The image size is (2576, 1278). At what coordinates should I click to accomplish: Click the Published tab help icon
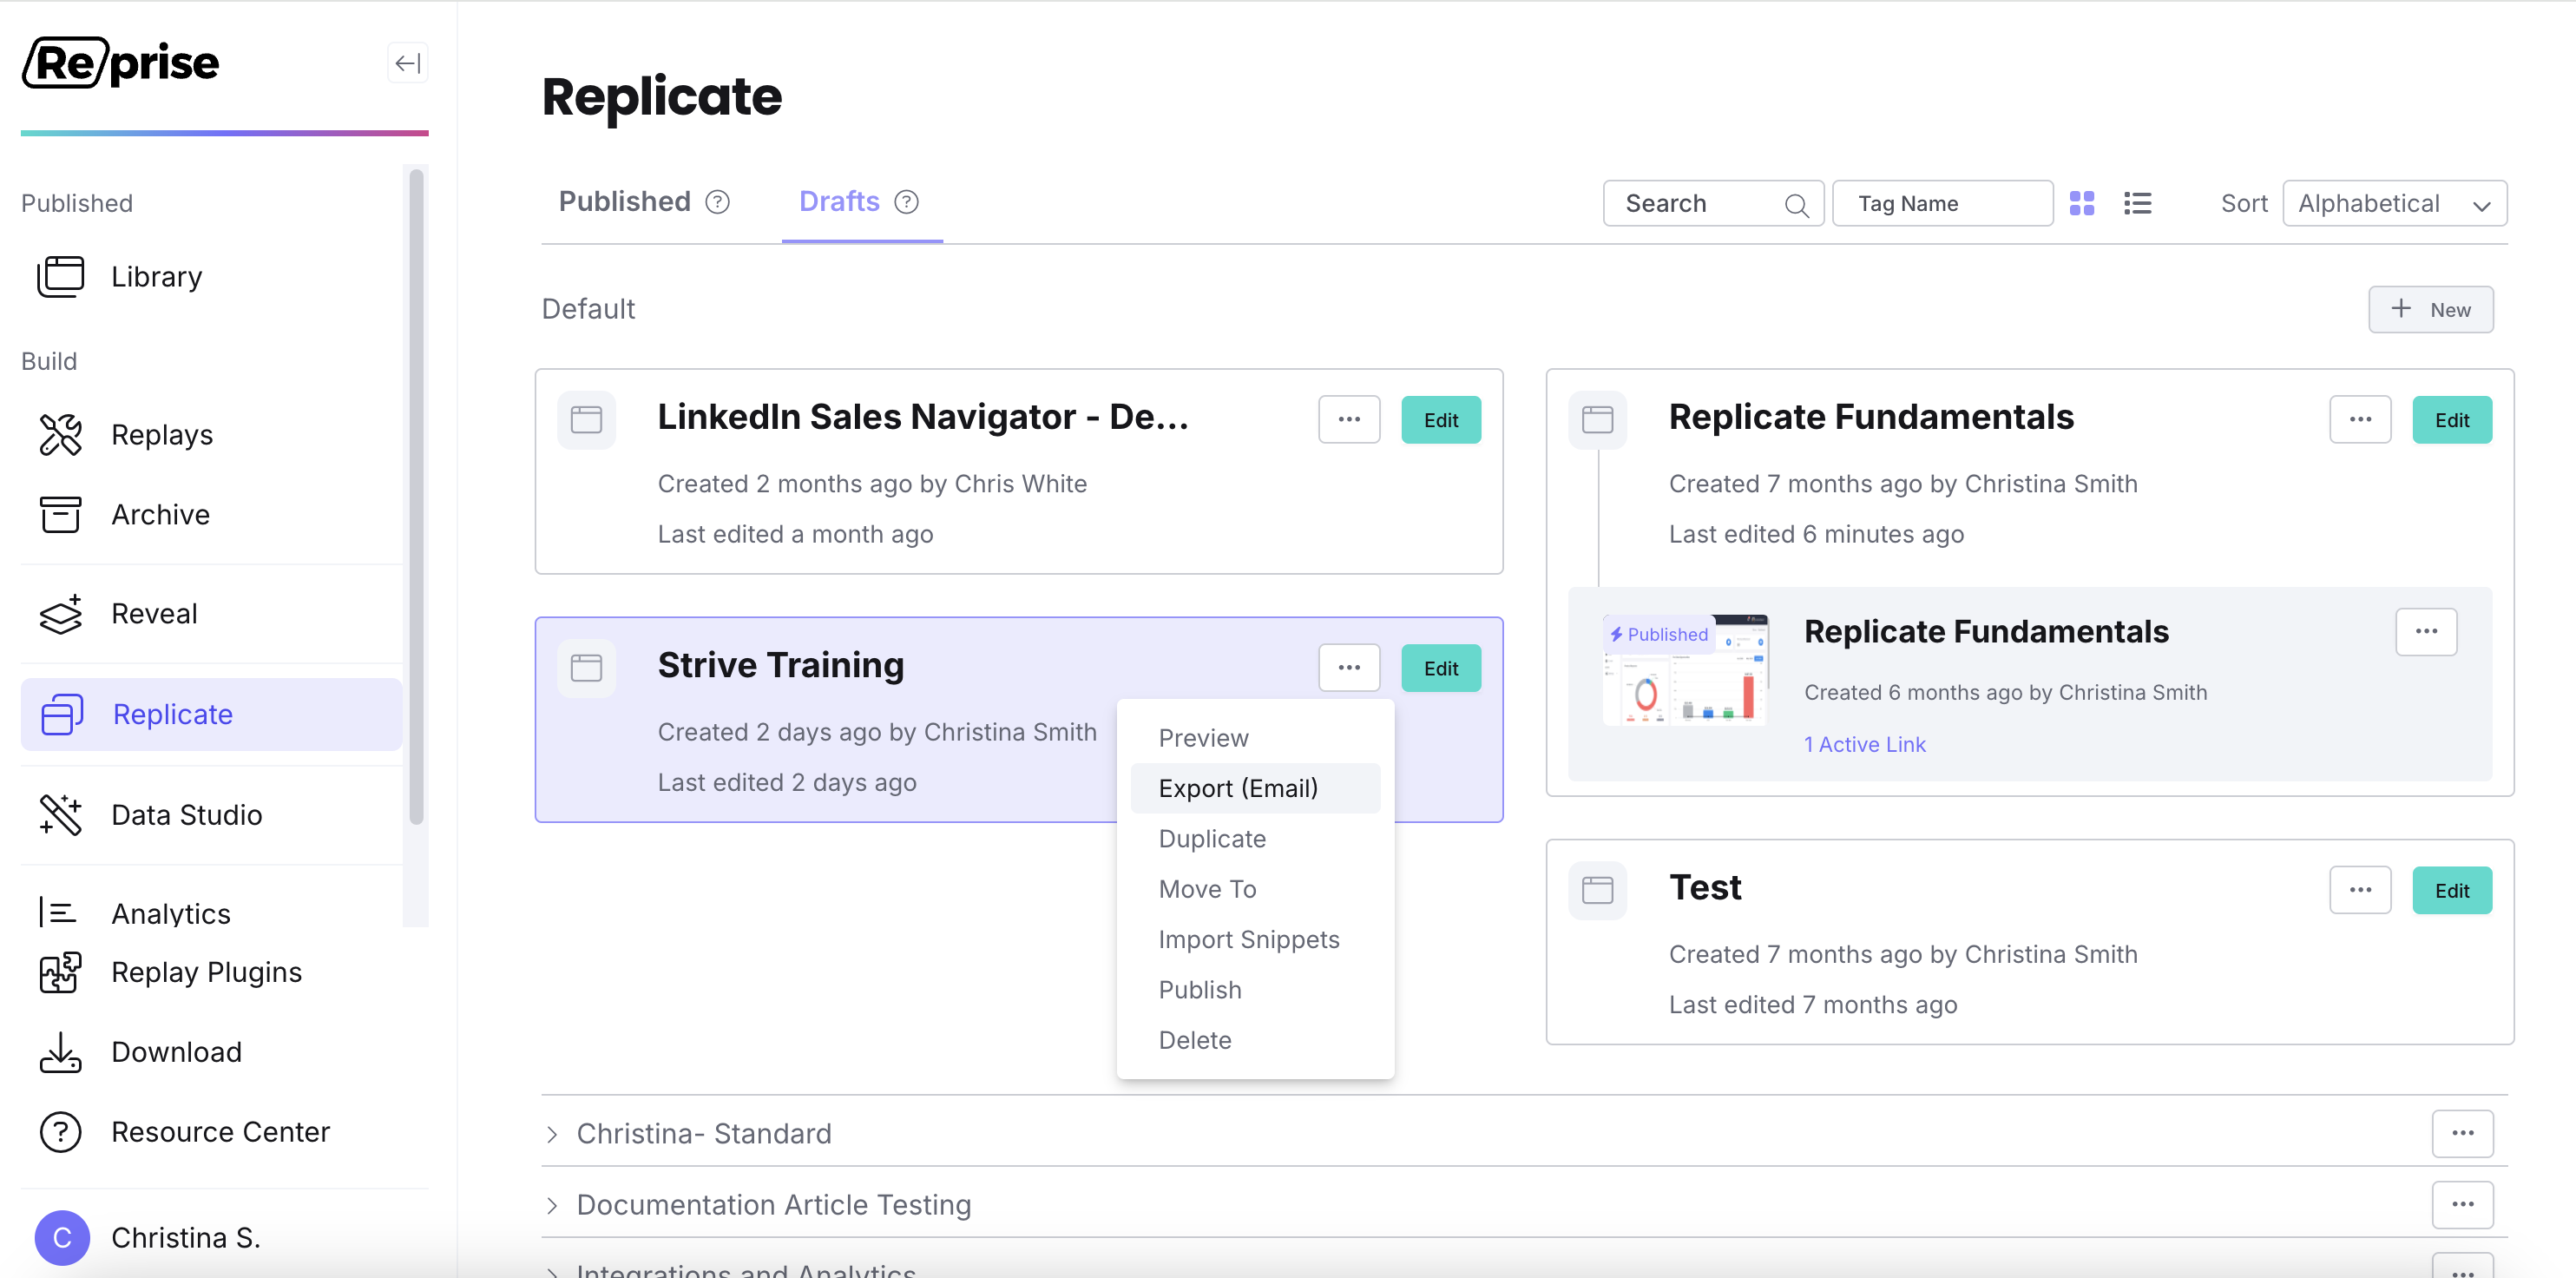[717, 202]
